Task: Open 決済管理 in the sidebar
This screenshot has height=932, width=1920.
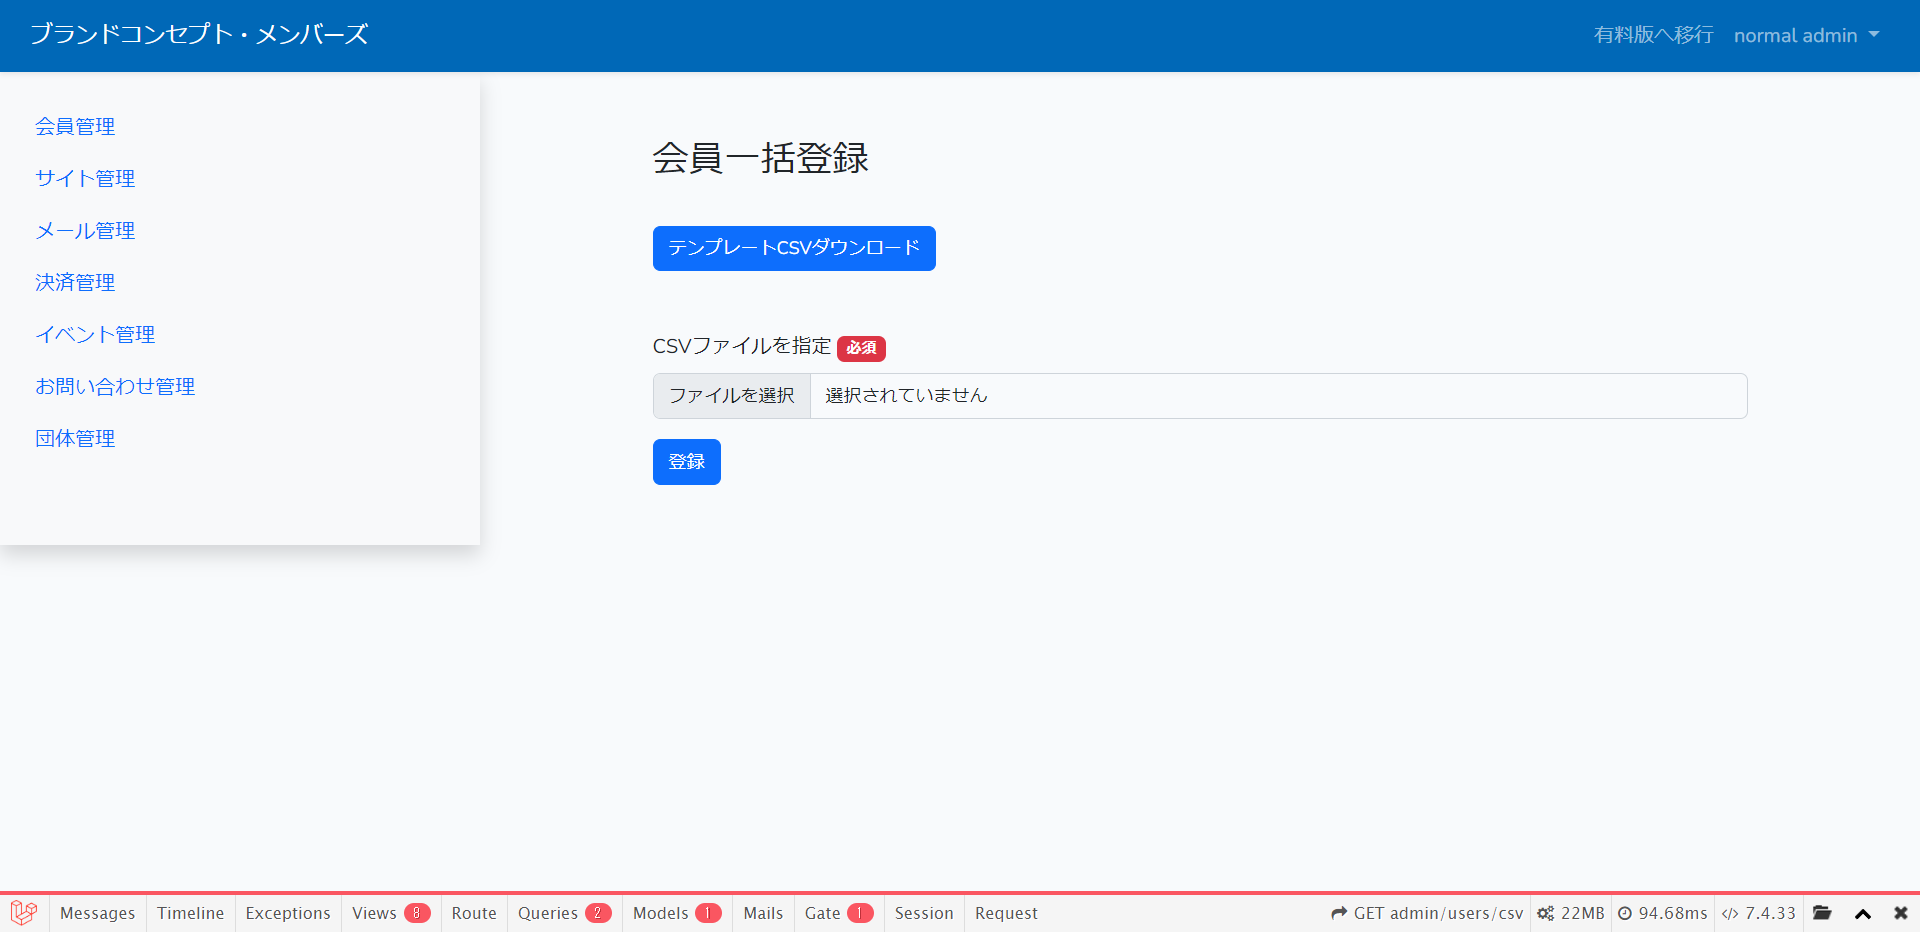Action: [x=75, y=282]
